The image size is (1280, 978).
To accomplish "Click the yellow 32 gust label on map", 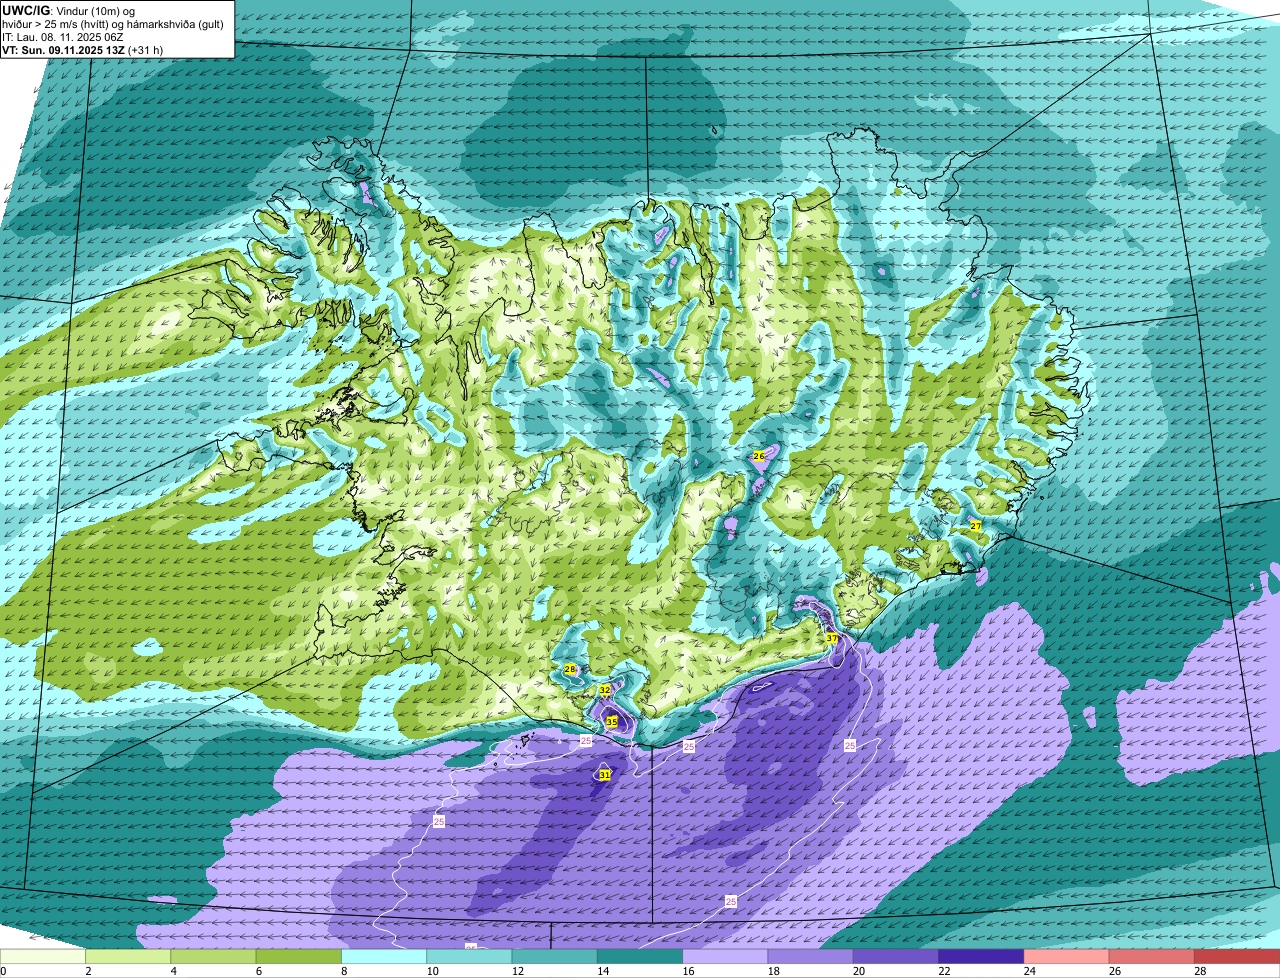I will point(604,690).
